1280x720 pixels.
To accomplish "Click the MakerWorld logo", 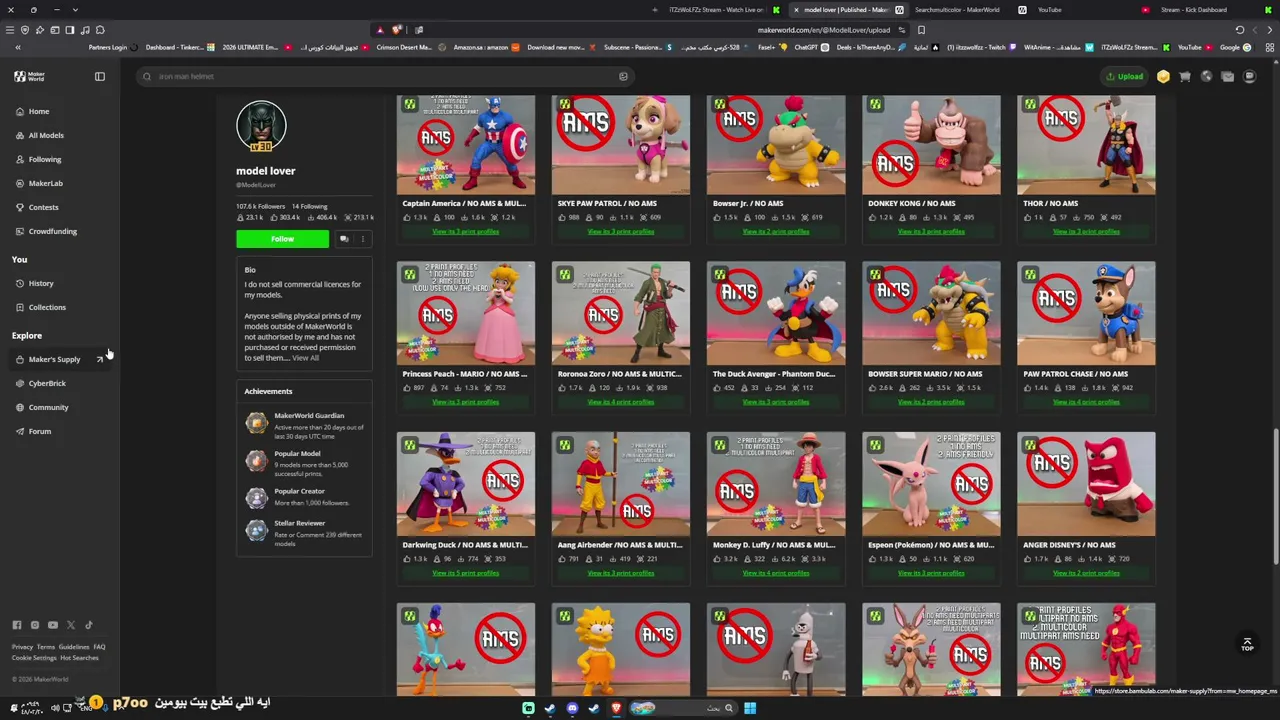I will (30, 76).
